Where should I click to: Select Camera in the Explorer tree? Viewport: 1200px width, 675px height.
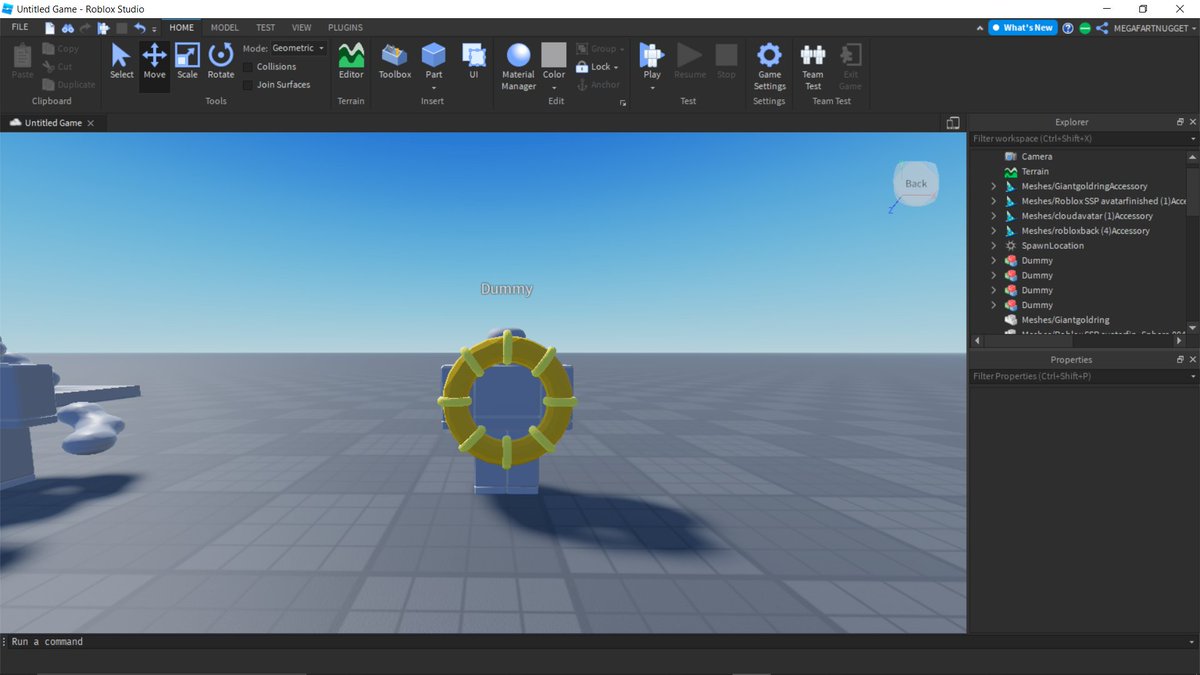(1036, 157)
